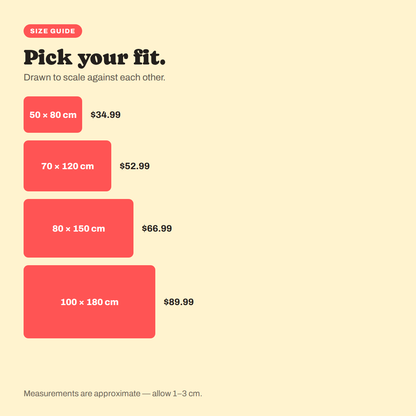Select the 100 × 180 cm size rectangle
The height and width of the screenshot is (416, 416).
89,302
